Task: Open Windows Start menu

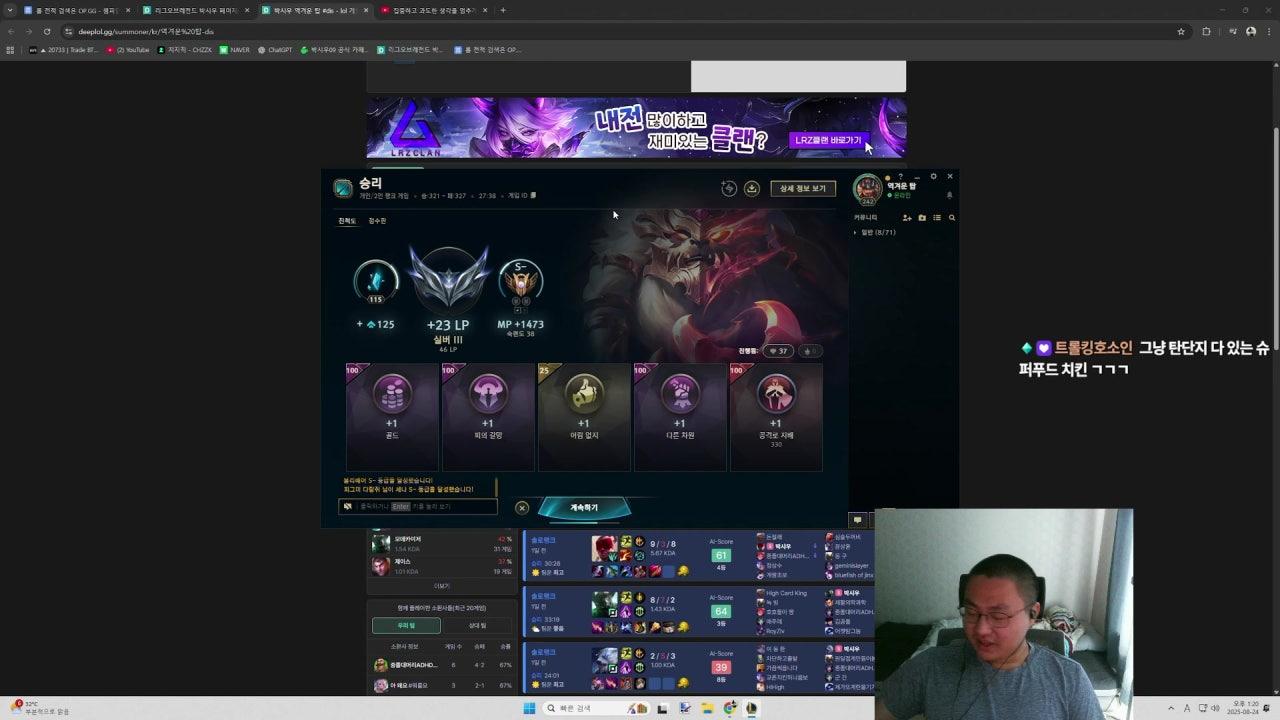Action: point(529,708)
